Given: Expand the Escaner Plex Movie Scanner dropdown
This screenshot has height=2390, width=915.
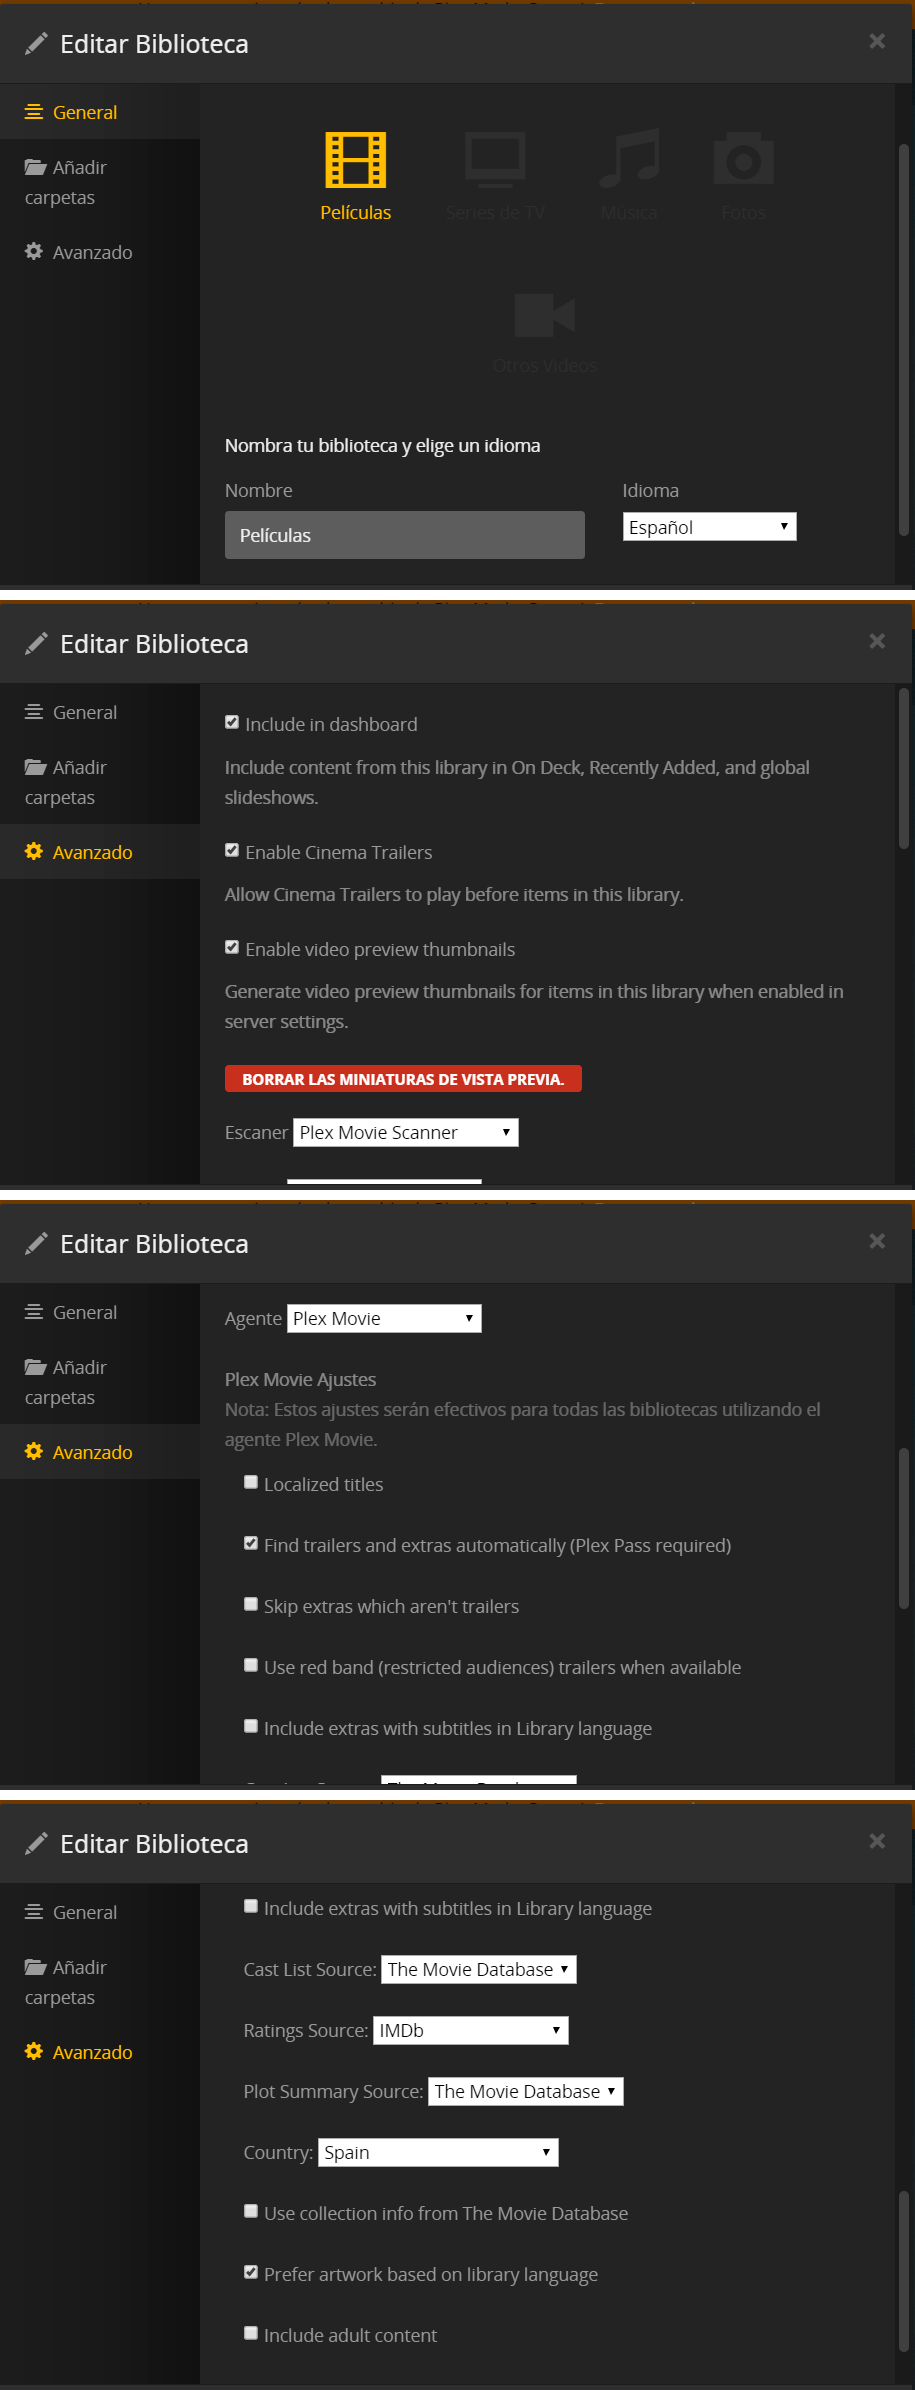Looking at the screenshot, I should [x=405, y=1132].
